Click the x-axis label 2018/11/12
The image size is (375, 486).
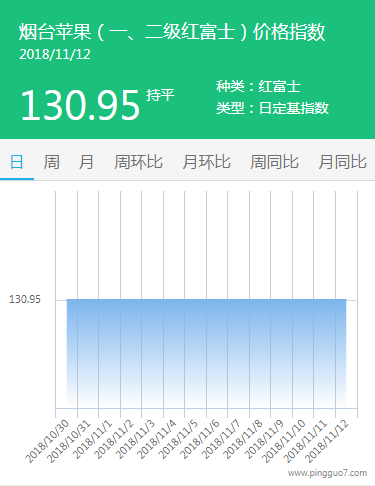pos(327,441)
